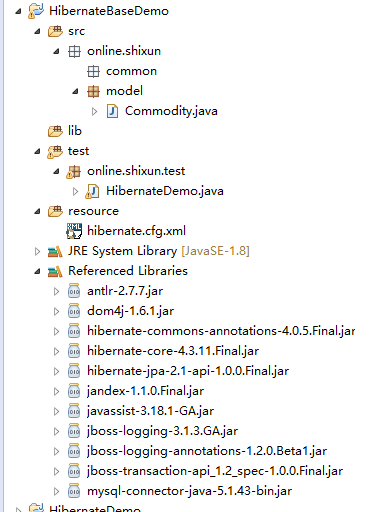Collapse the Referenced Libraries node
The width and height of the screenshot is (389, 512).
click(38, 272)
